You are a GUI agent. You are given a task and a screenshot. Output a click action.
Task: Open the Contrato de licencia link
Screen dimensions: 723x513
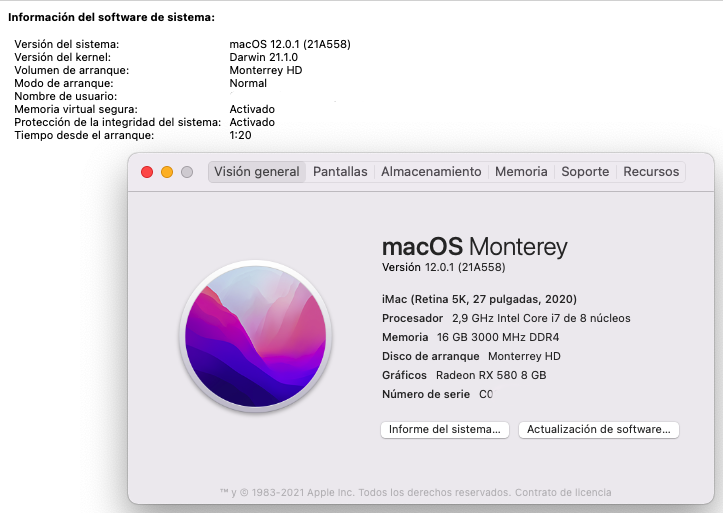point(563,492)
